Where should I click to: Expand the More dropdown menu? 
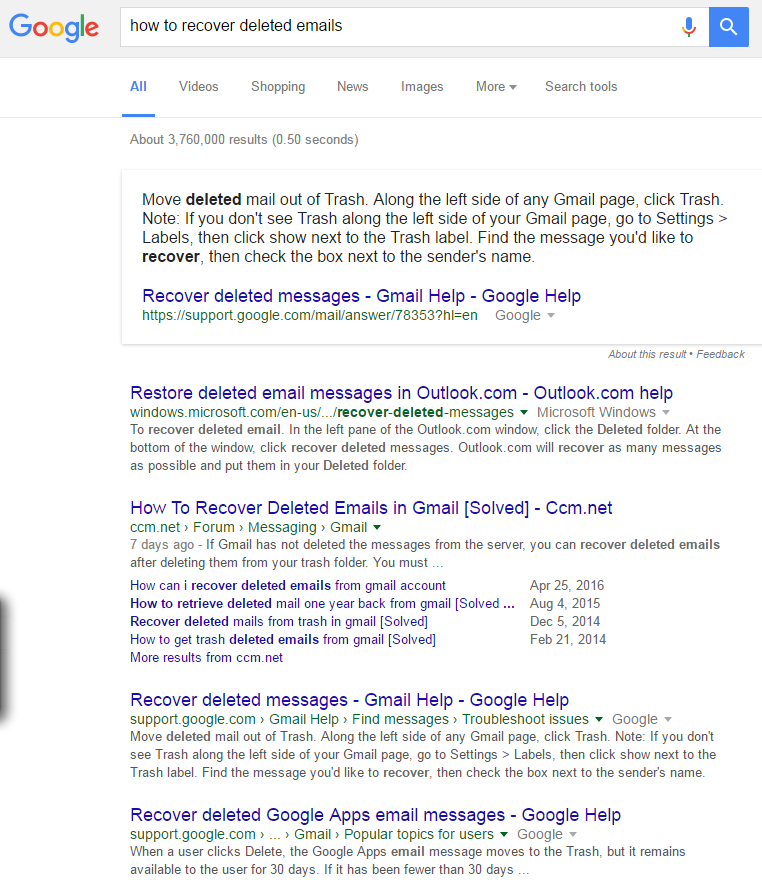[x=496, y=86]
